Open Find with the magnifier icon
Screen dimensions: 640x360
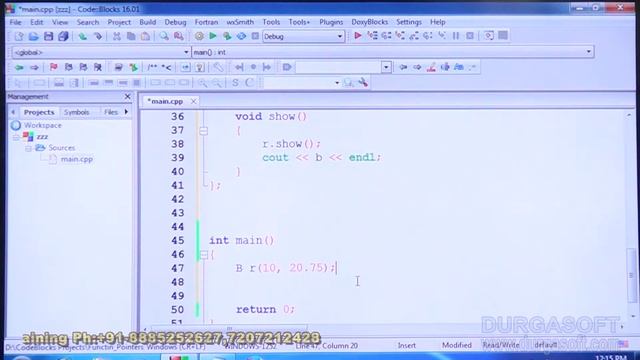tap(164, 36)
